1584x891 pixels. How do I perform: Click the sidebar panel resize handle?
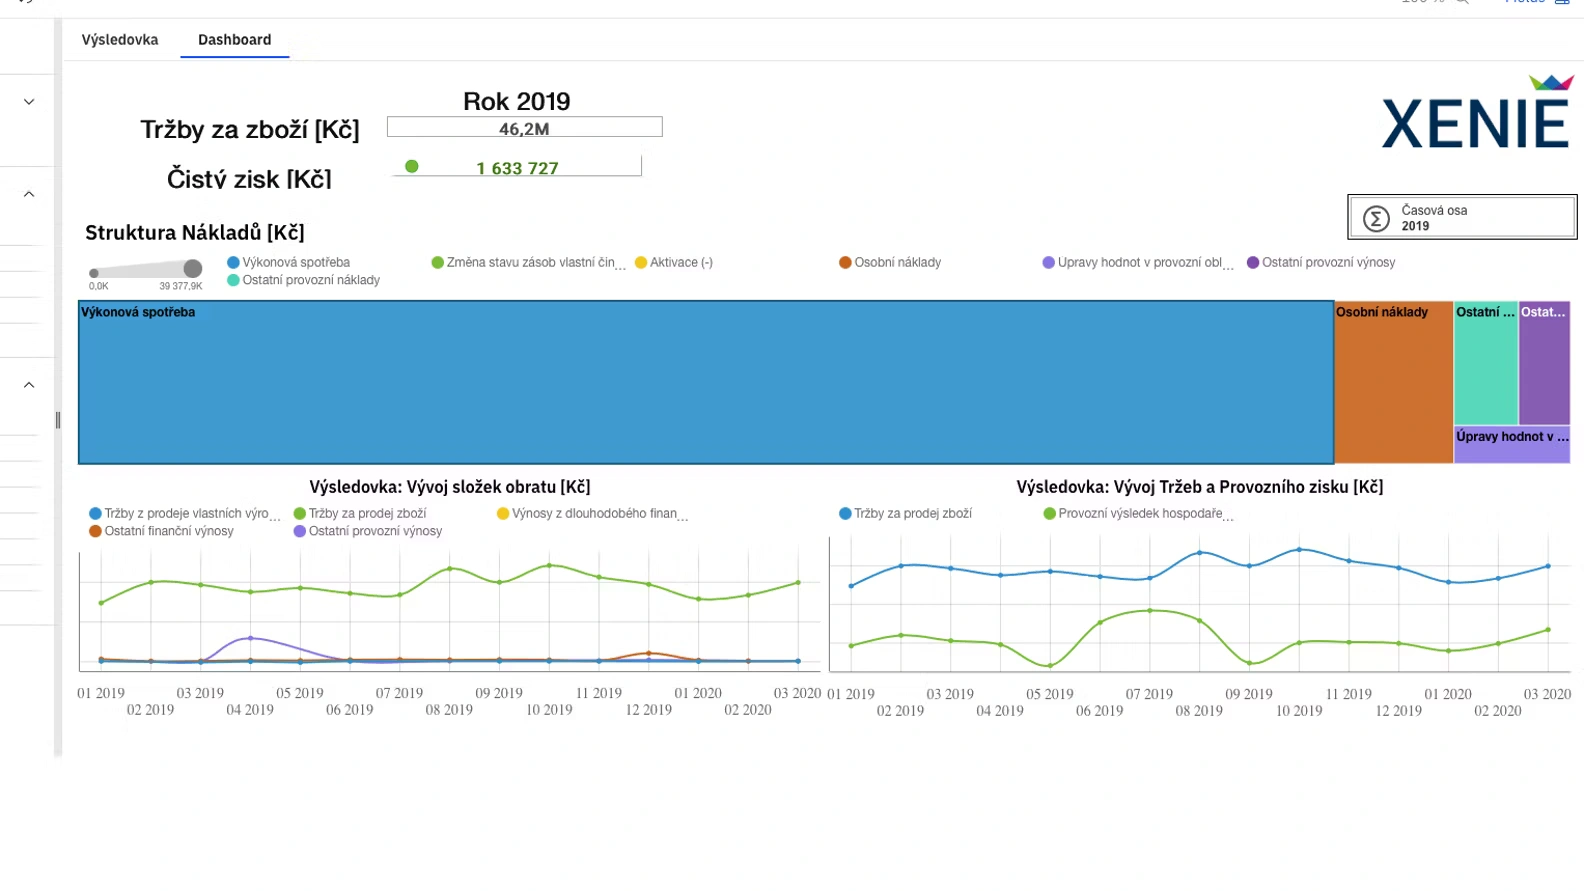click(58, 421)
